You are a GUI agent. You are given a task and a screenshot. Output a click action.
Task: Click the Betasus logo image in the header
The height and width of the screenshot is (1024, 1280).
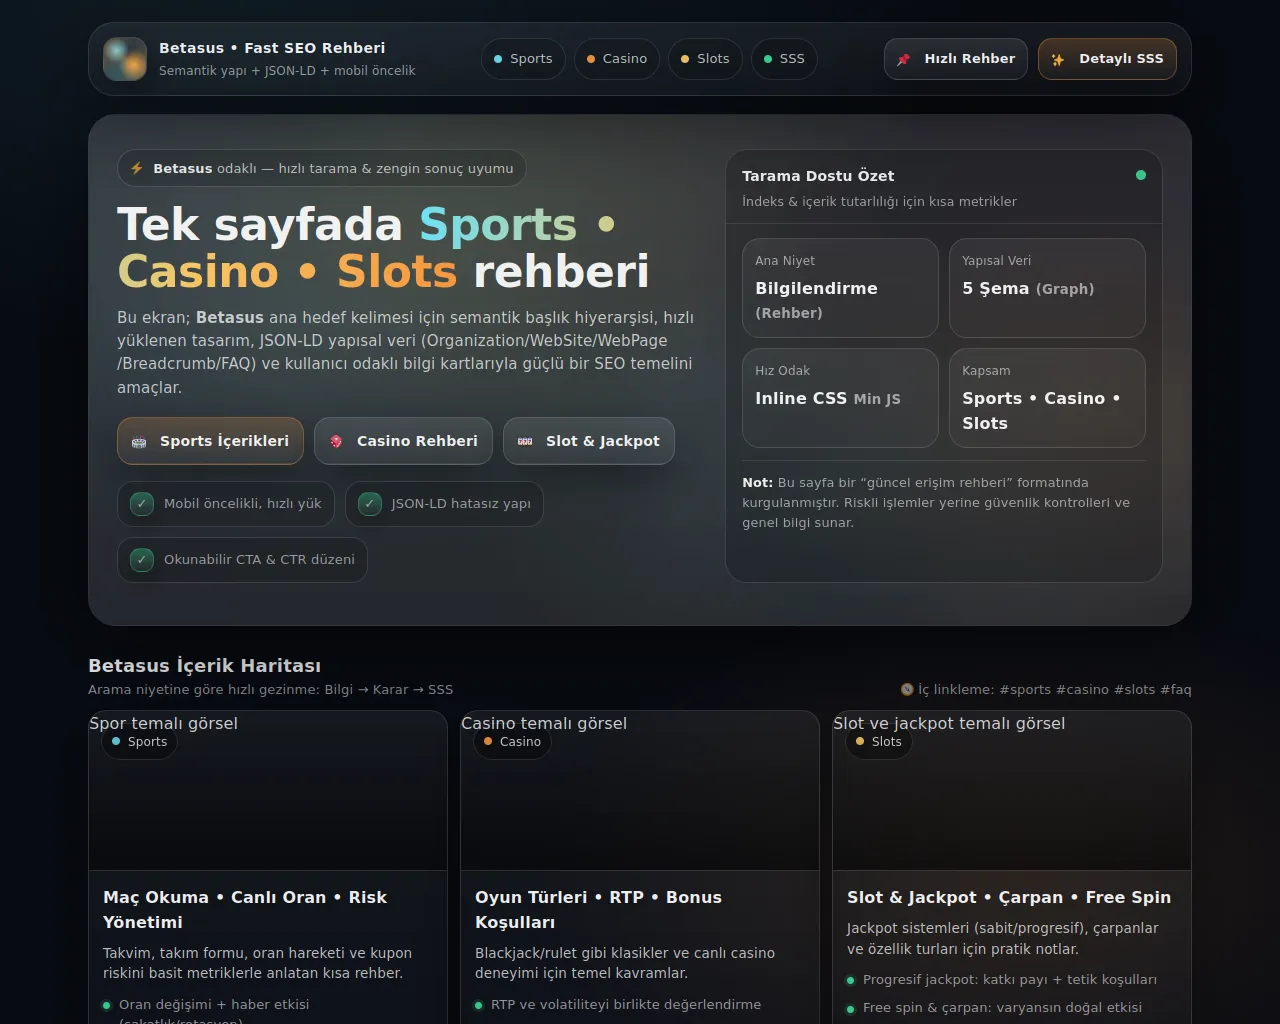125,59
